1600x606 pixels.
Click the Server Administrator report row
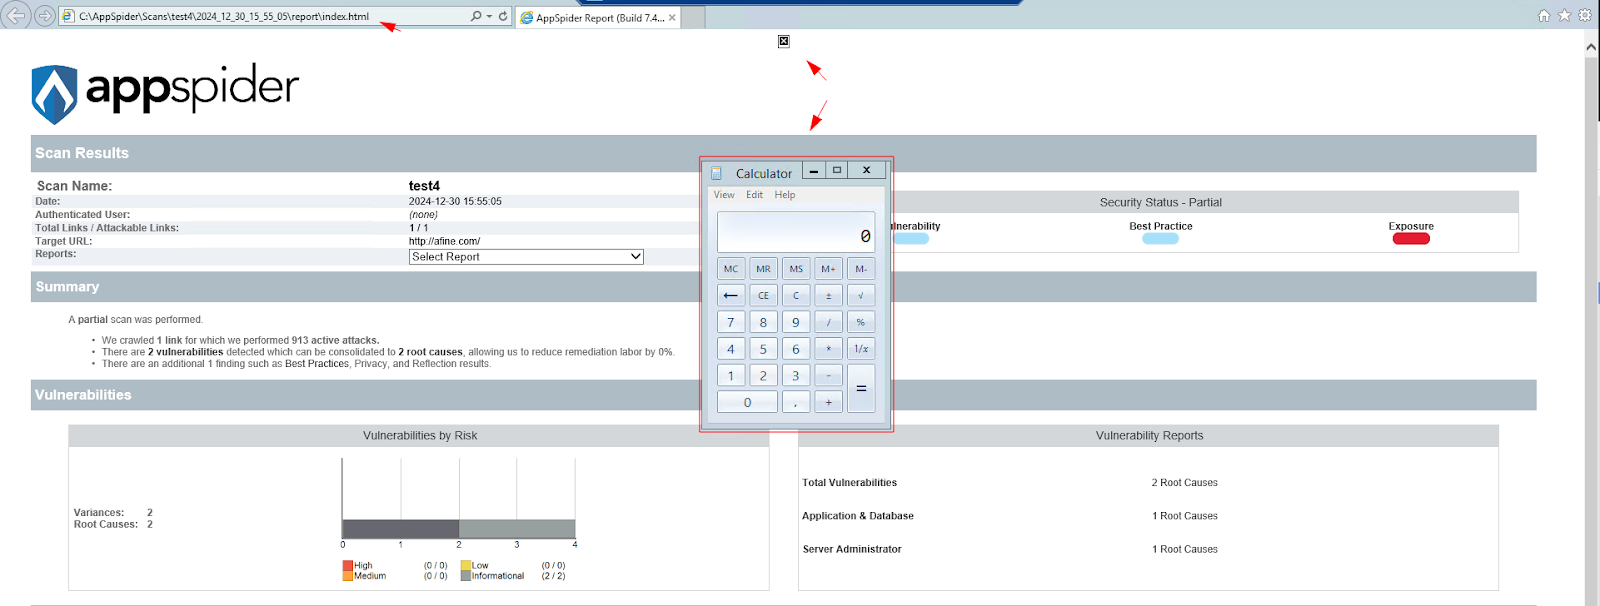1148,549
